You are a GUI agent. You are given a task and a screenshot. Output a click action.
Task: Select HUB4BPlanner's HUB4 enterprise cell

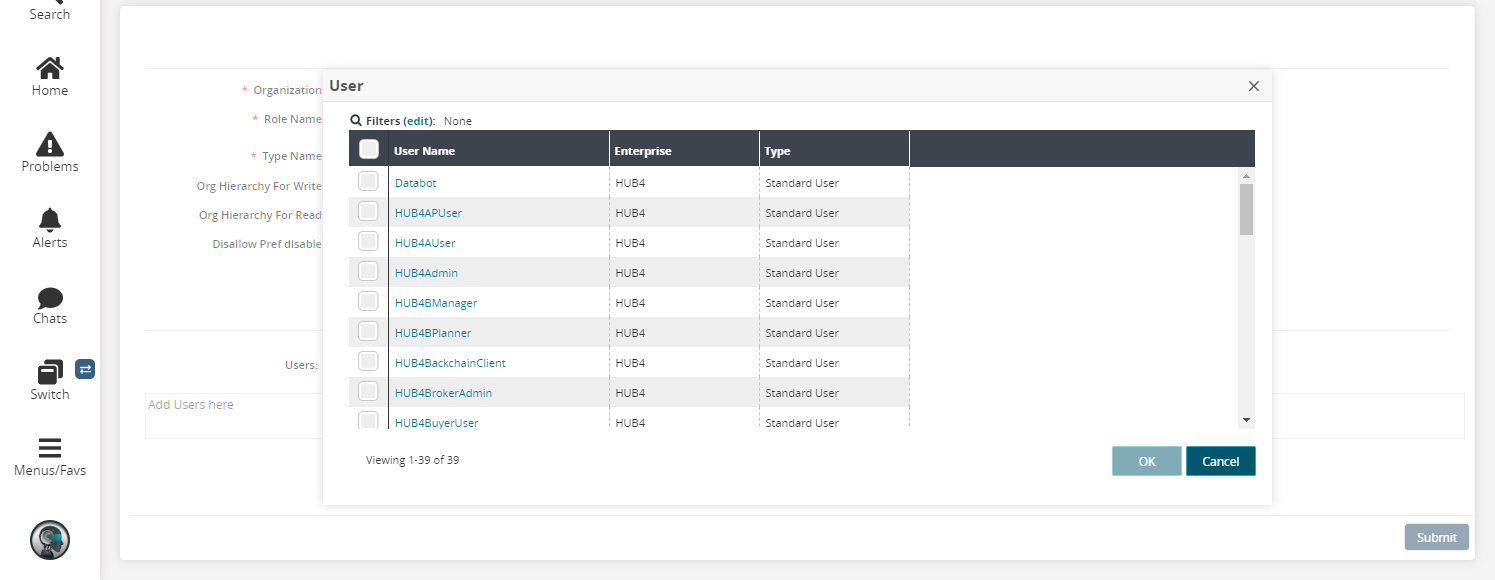click(x=684, y=333)
